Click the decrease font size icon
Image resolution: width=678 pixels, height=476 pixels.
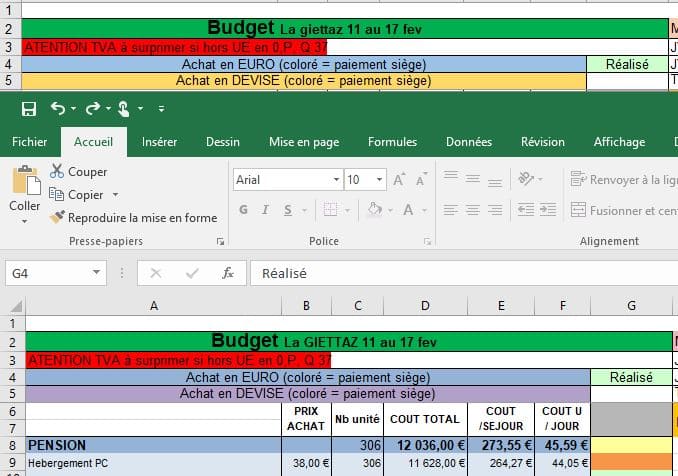click(x=421, y=179)
